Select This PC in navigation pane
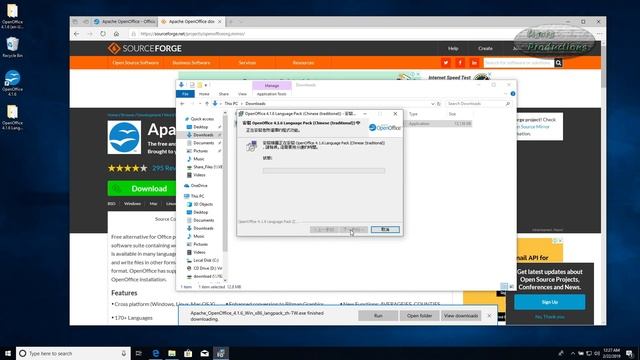Viewport: 640px width, 360px height. tap(197, 196)
